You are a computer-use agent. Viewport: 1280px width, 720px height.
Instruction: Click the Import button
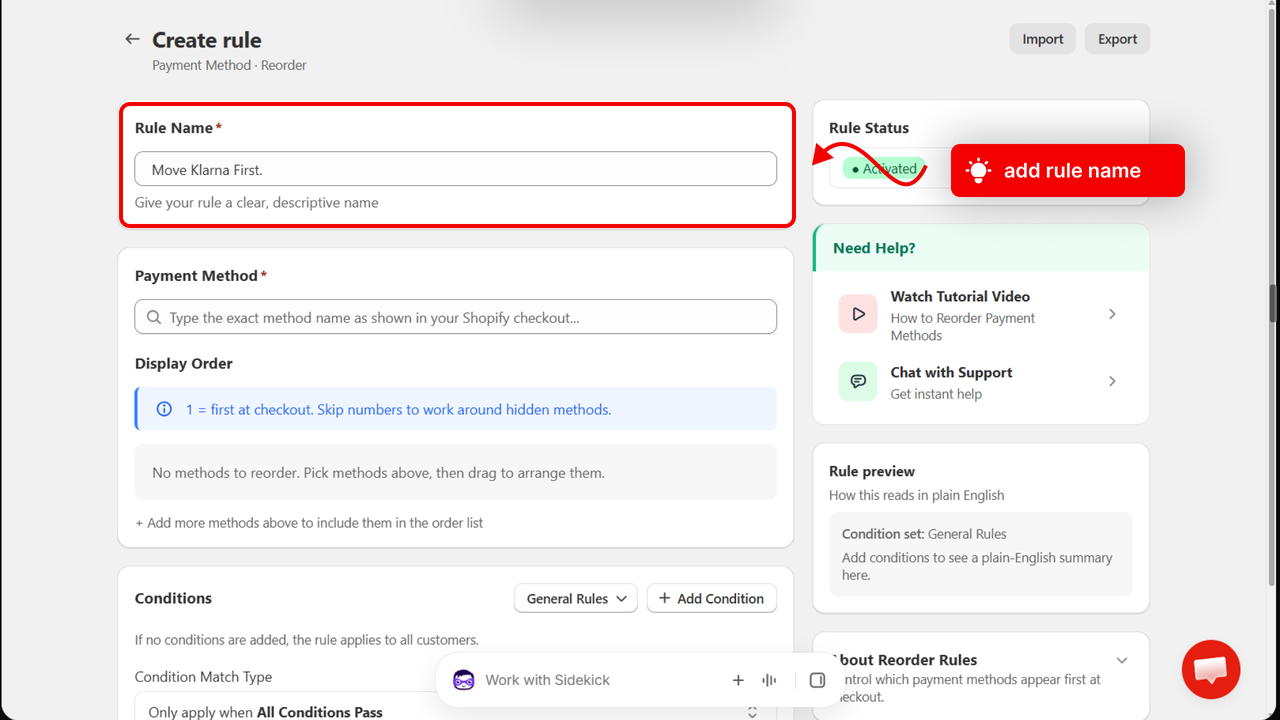[x=1043, y=39]
